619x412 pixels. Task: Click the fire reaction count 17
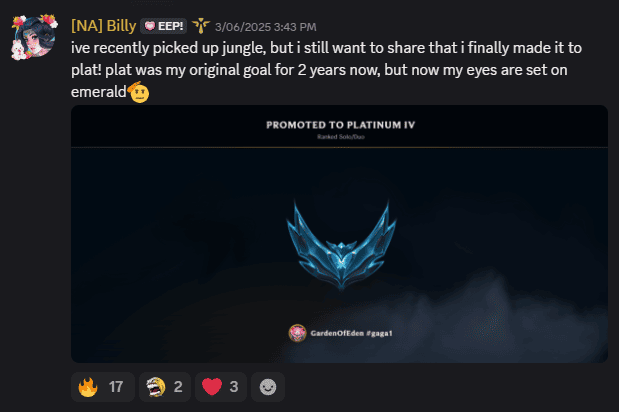pos(116,387)
